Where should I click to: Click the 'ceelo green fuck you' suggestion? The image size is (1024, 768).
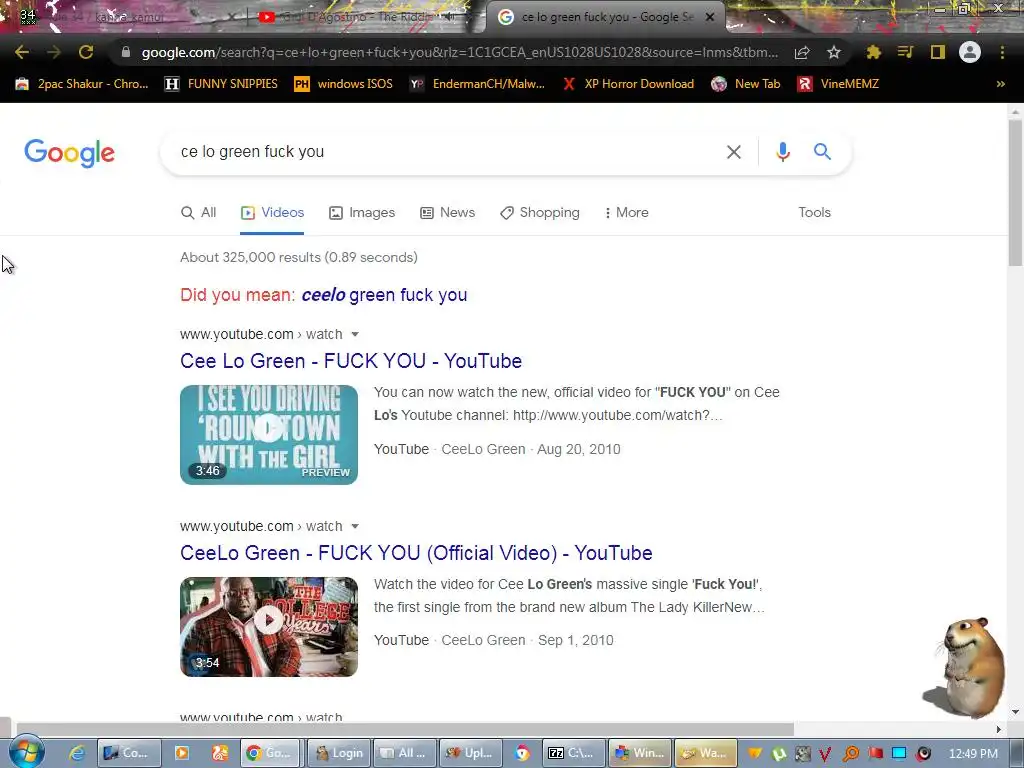coord(384,295)
